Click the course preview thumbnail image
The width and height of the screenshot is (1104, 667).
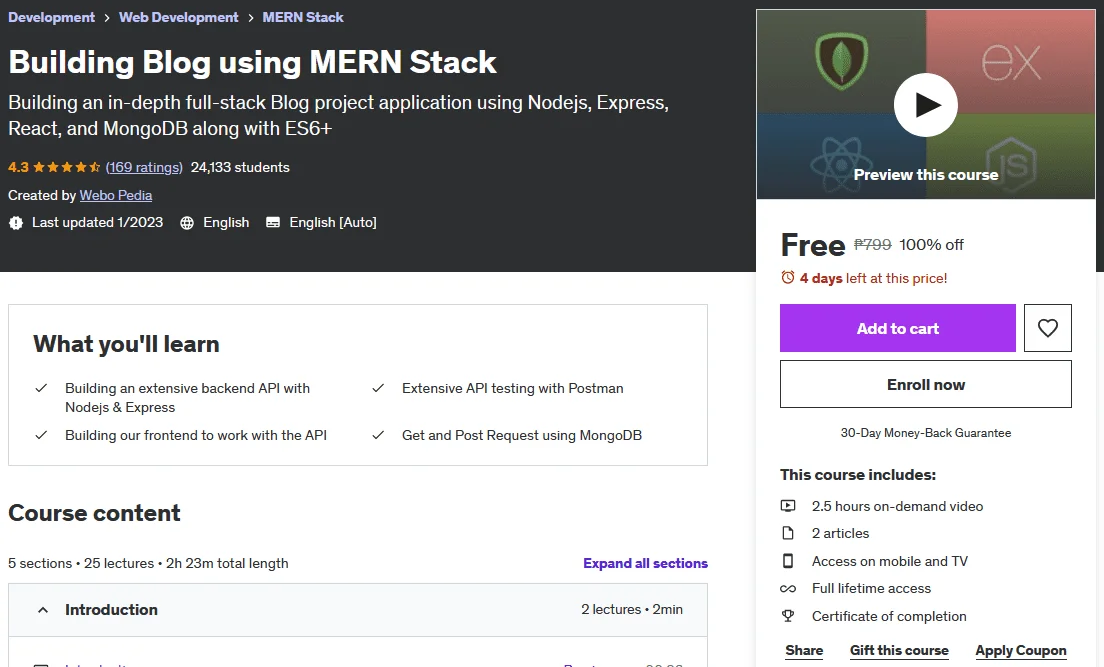coord(926,104)
